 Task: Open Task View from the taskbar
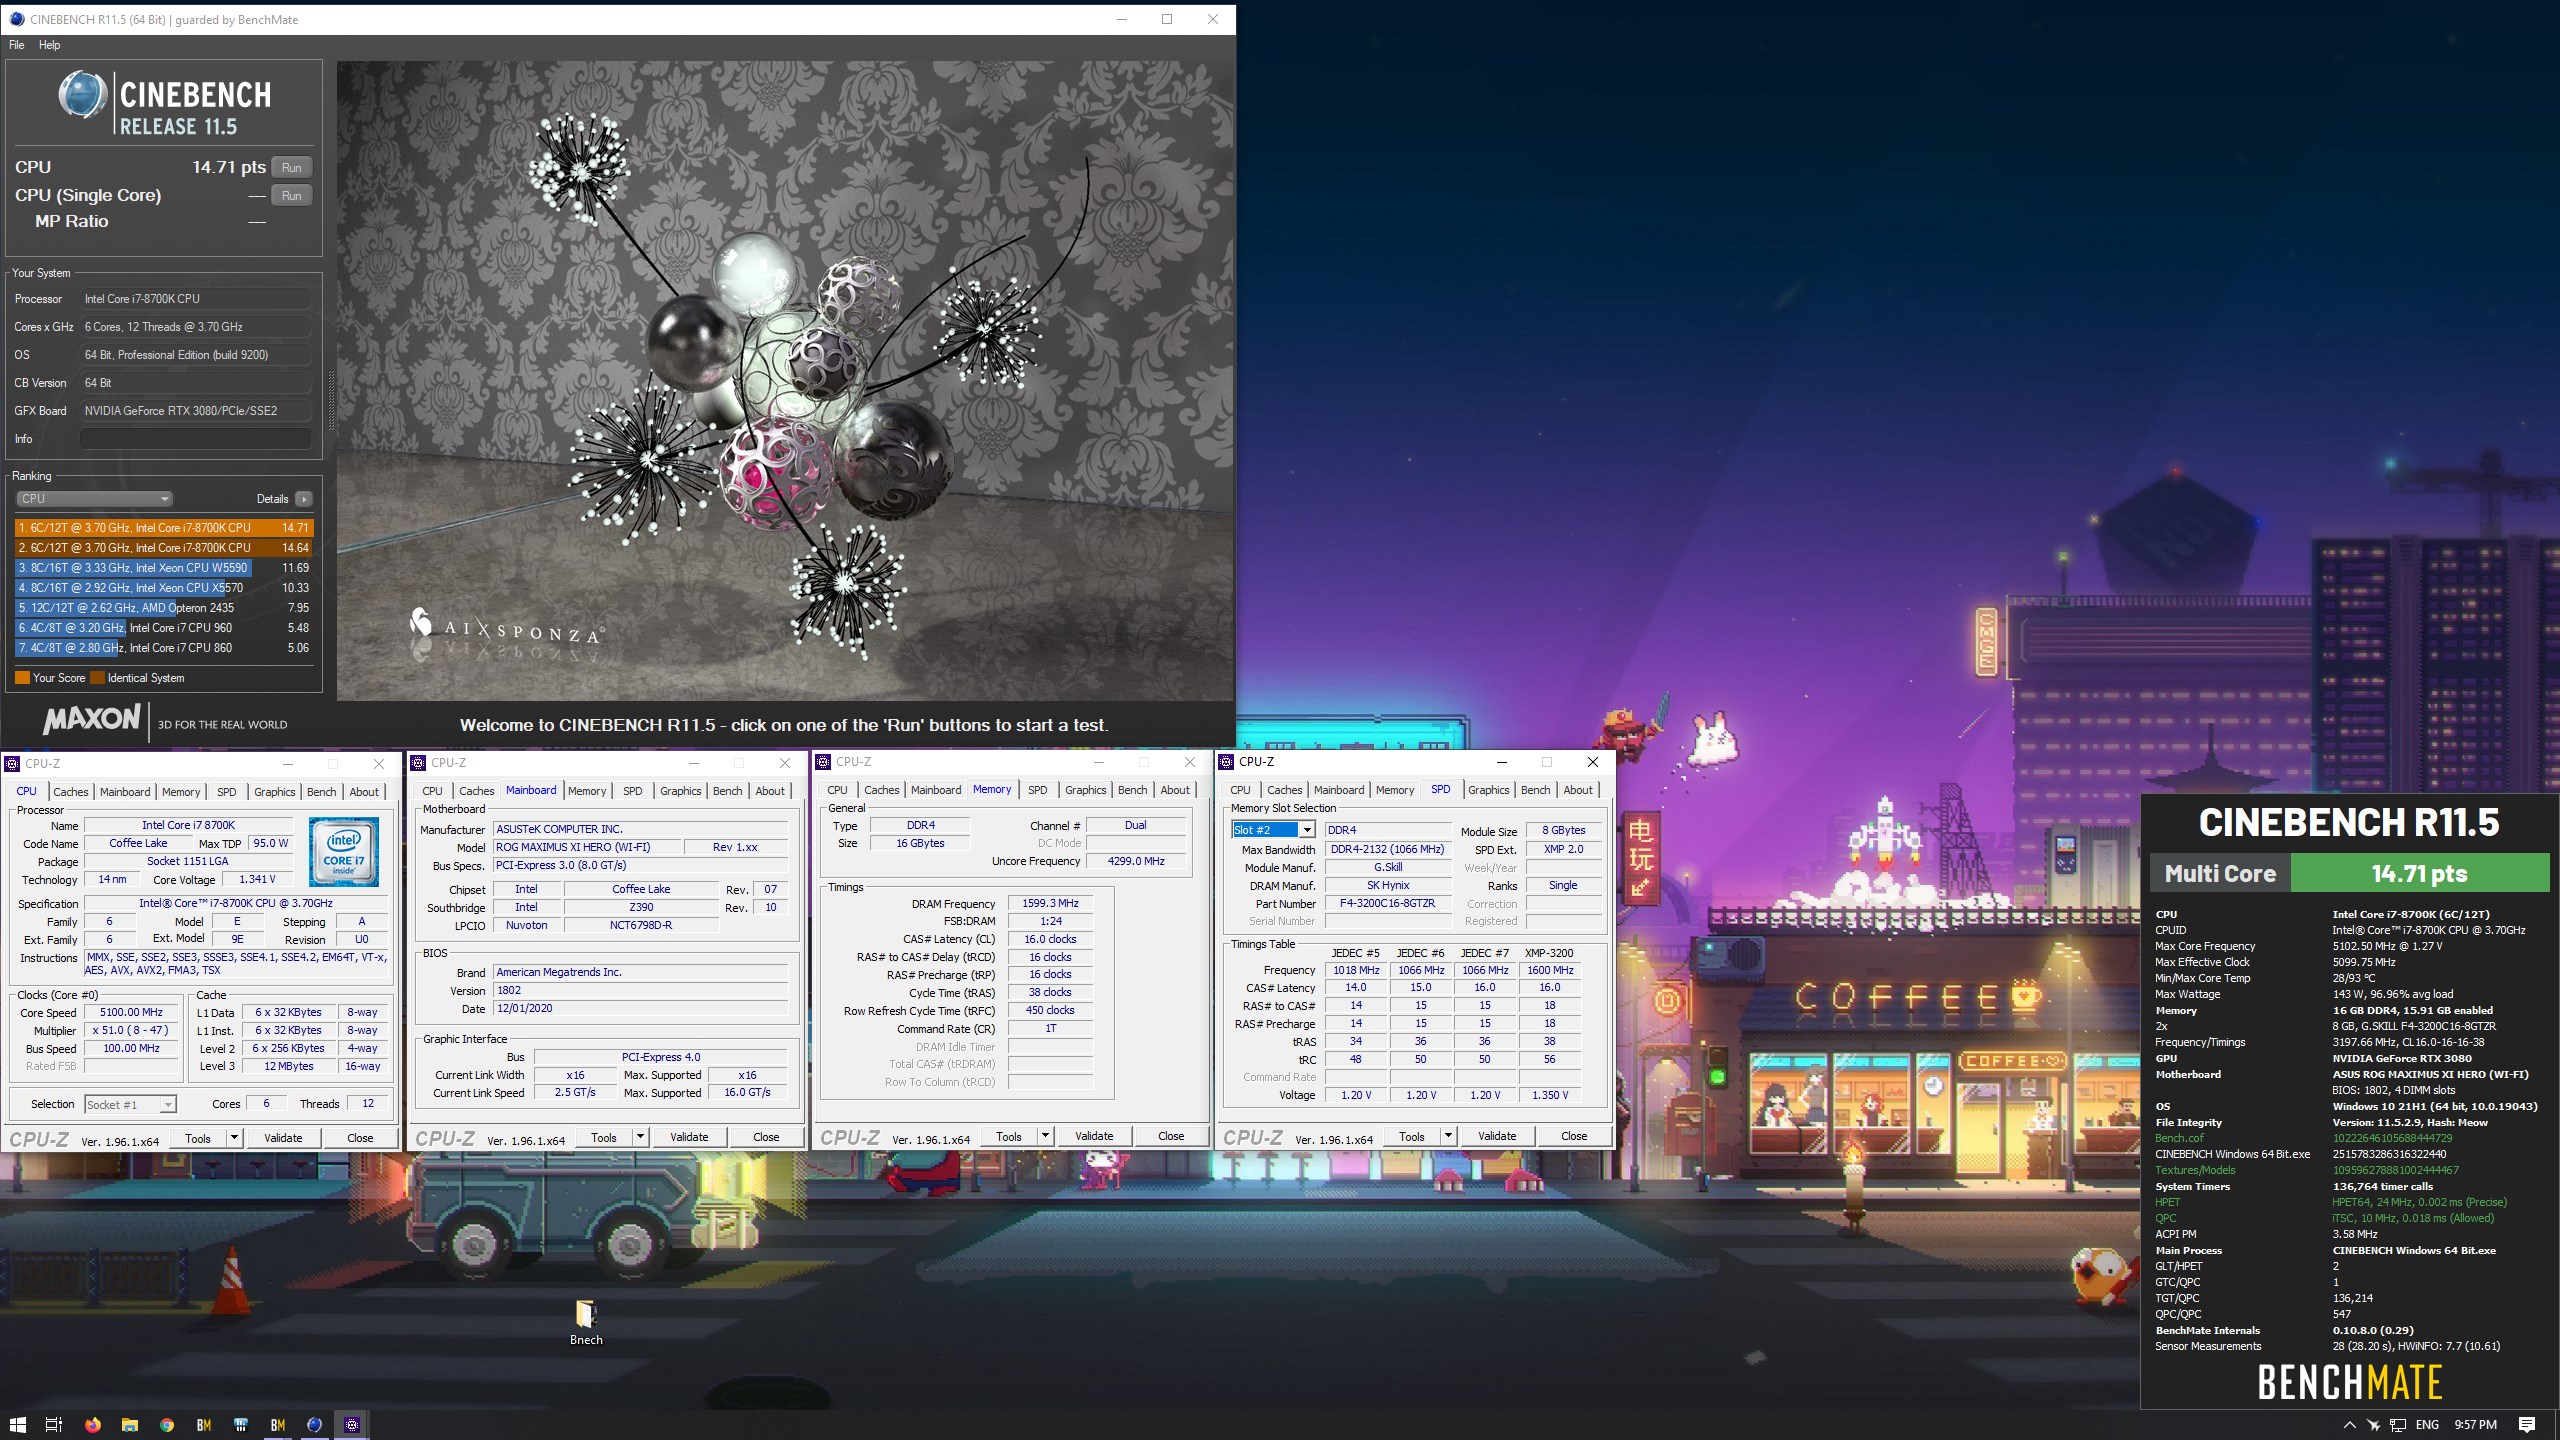point(54,1425)
